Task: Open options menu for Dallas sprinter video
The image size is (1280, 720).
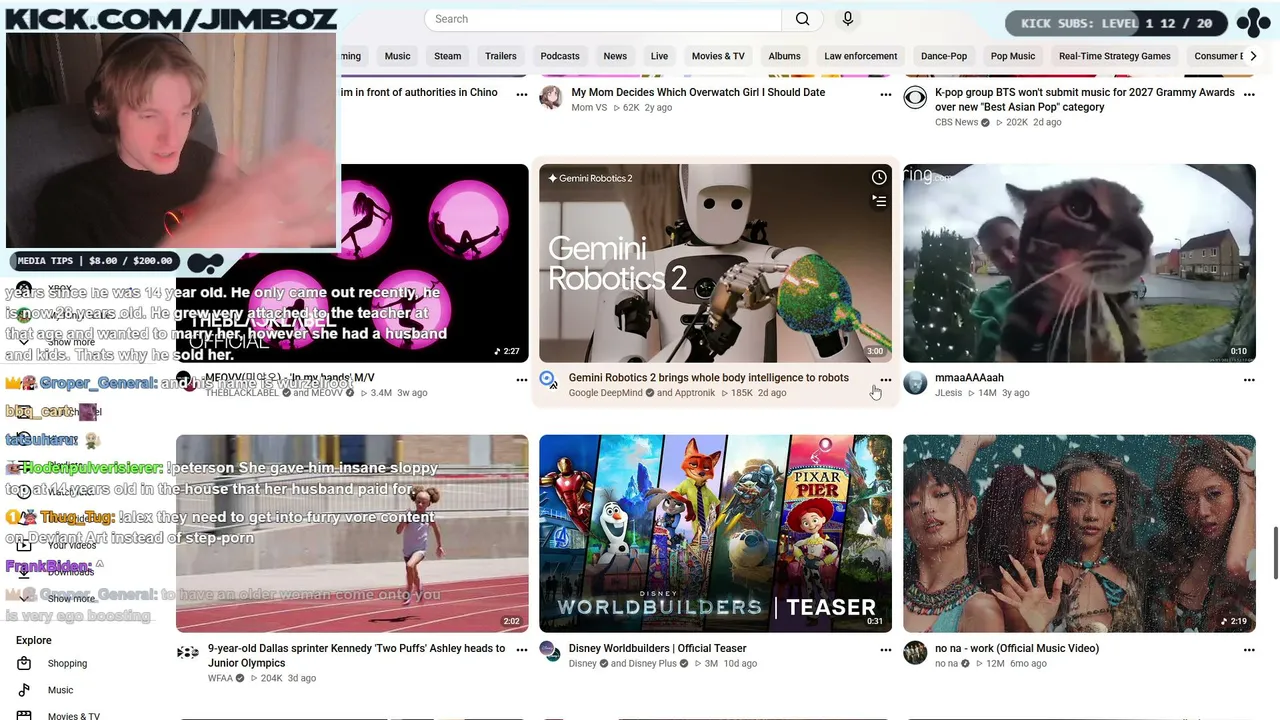Action: (521, 650)
